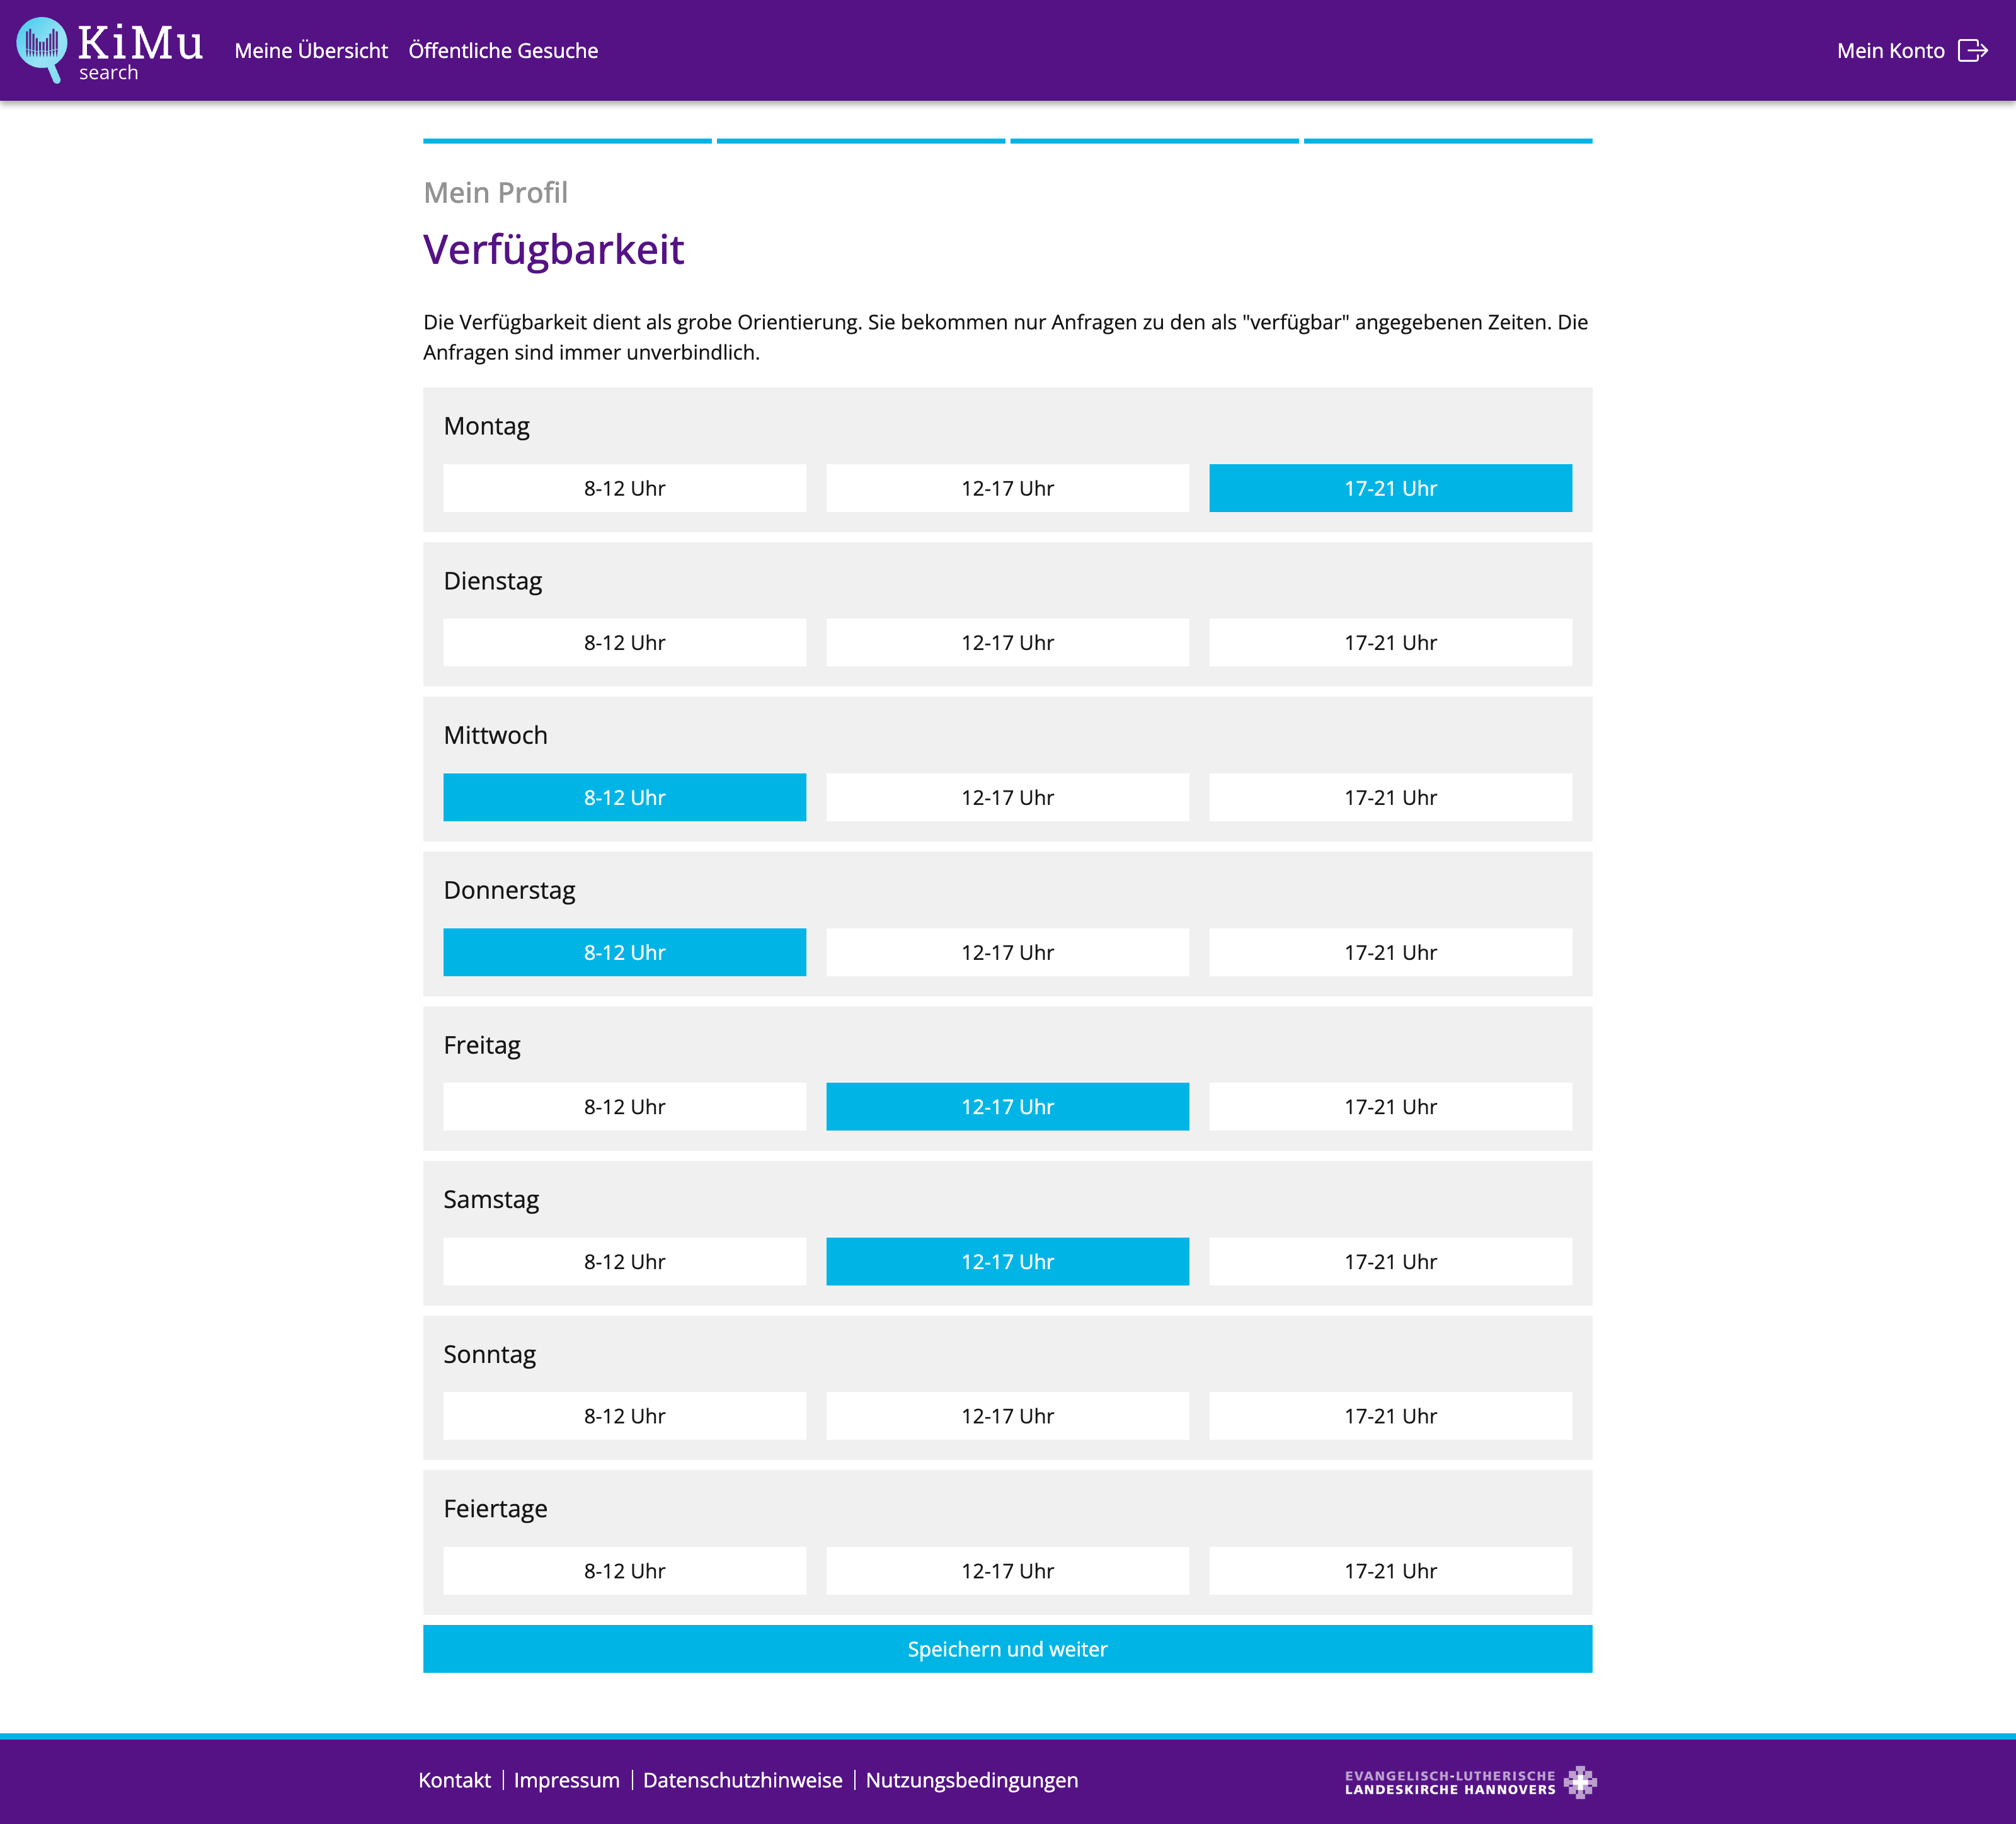Image resolution: width=2016 pixels, height=1824 pixels.
Task: Click the Landeskirche Hannovers cross logo
Action: tap(1580, 1781)
